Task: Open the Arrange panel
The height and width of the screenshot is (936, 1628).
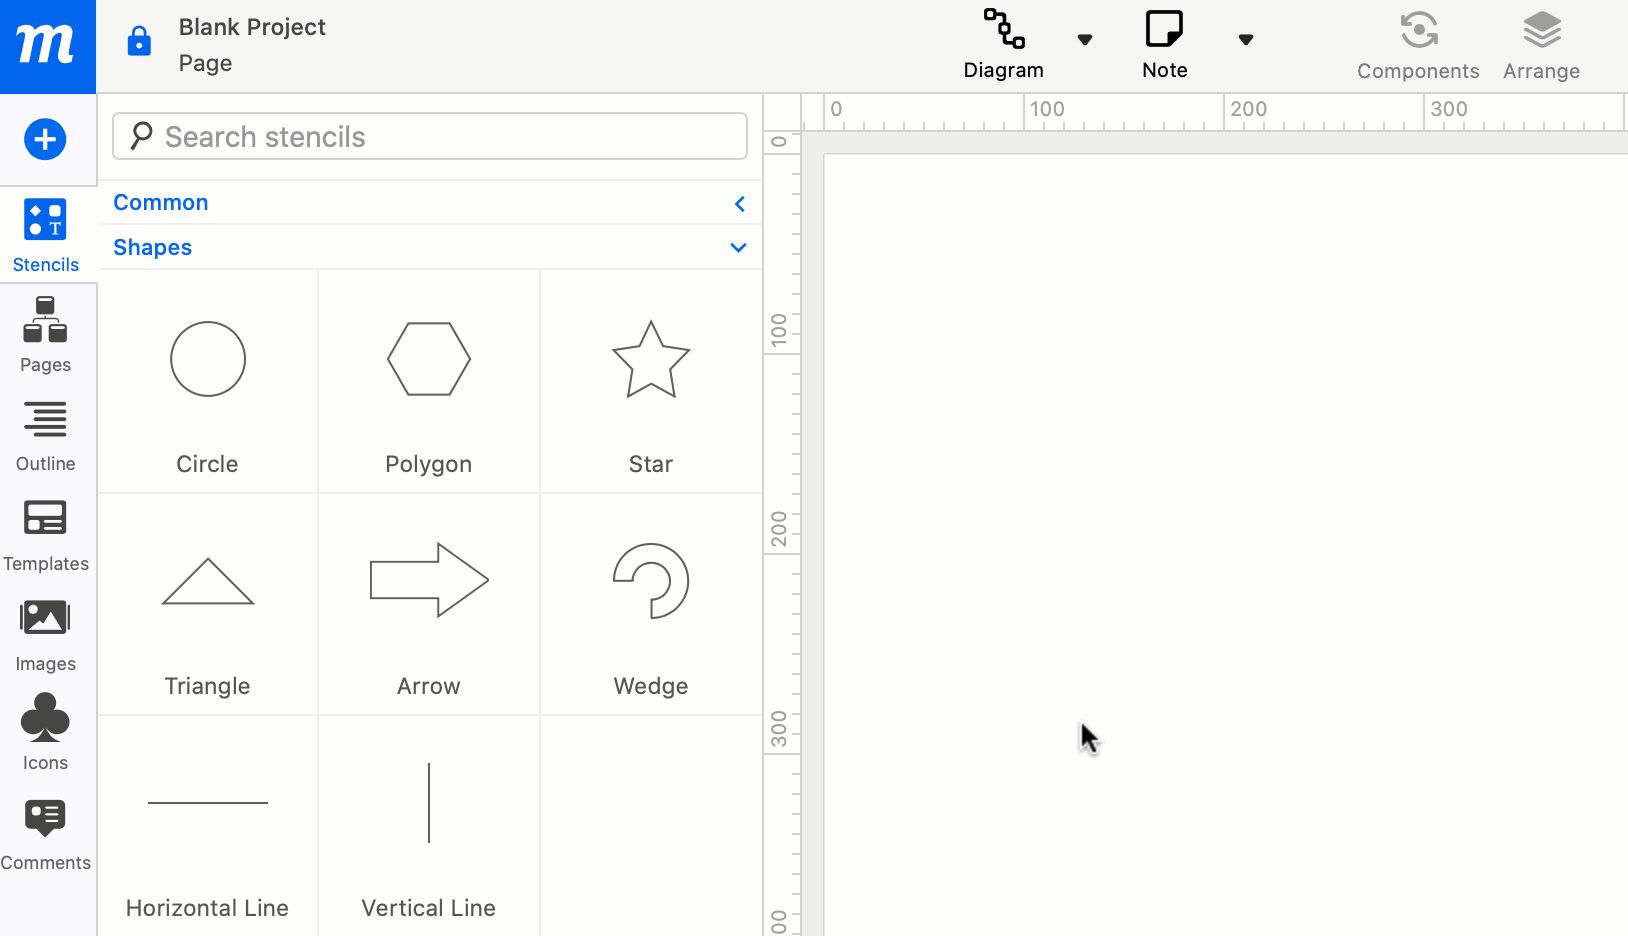Action: coord(1541,45)
